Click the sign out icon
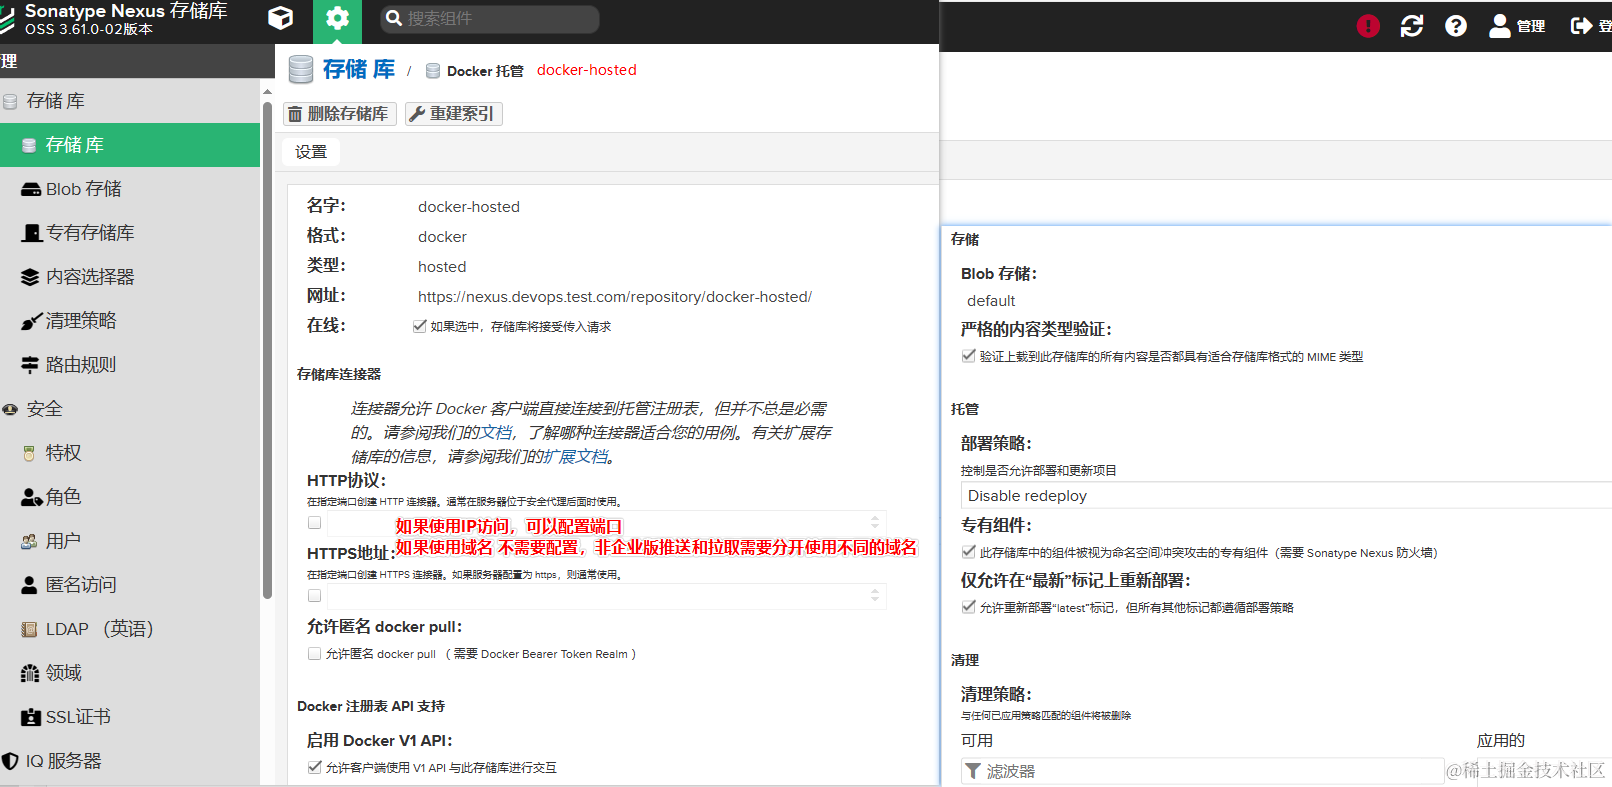The image size is (1612, 787). coord(1581,26)
